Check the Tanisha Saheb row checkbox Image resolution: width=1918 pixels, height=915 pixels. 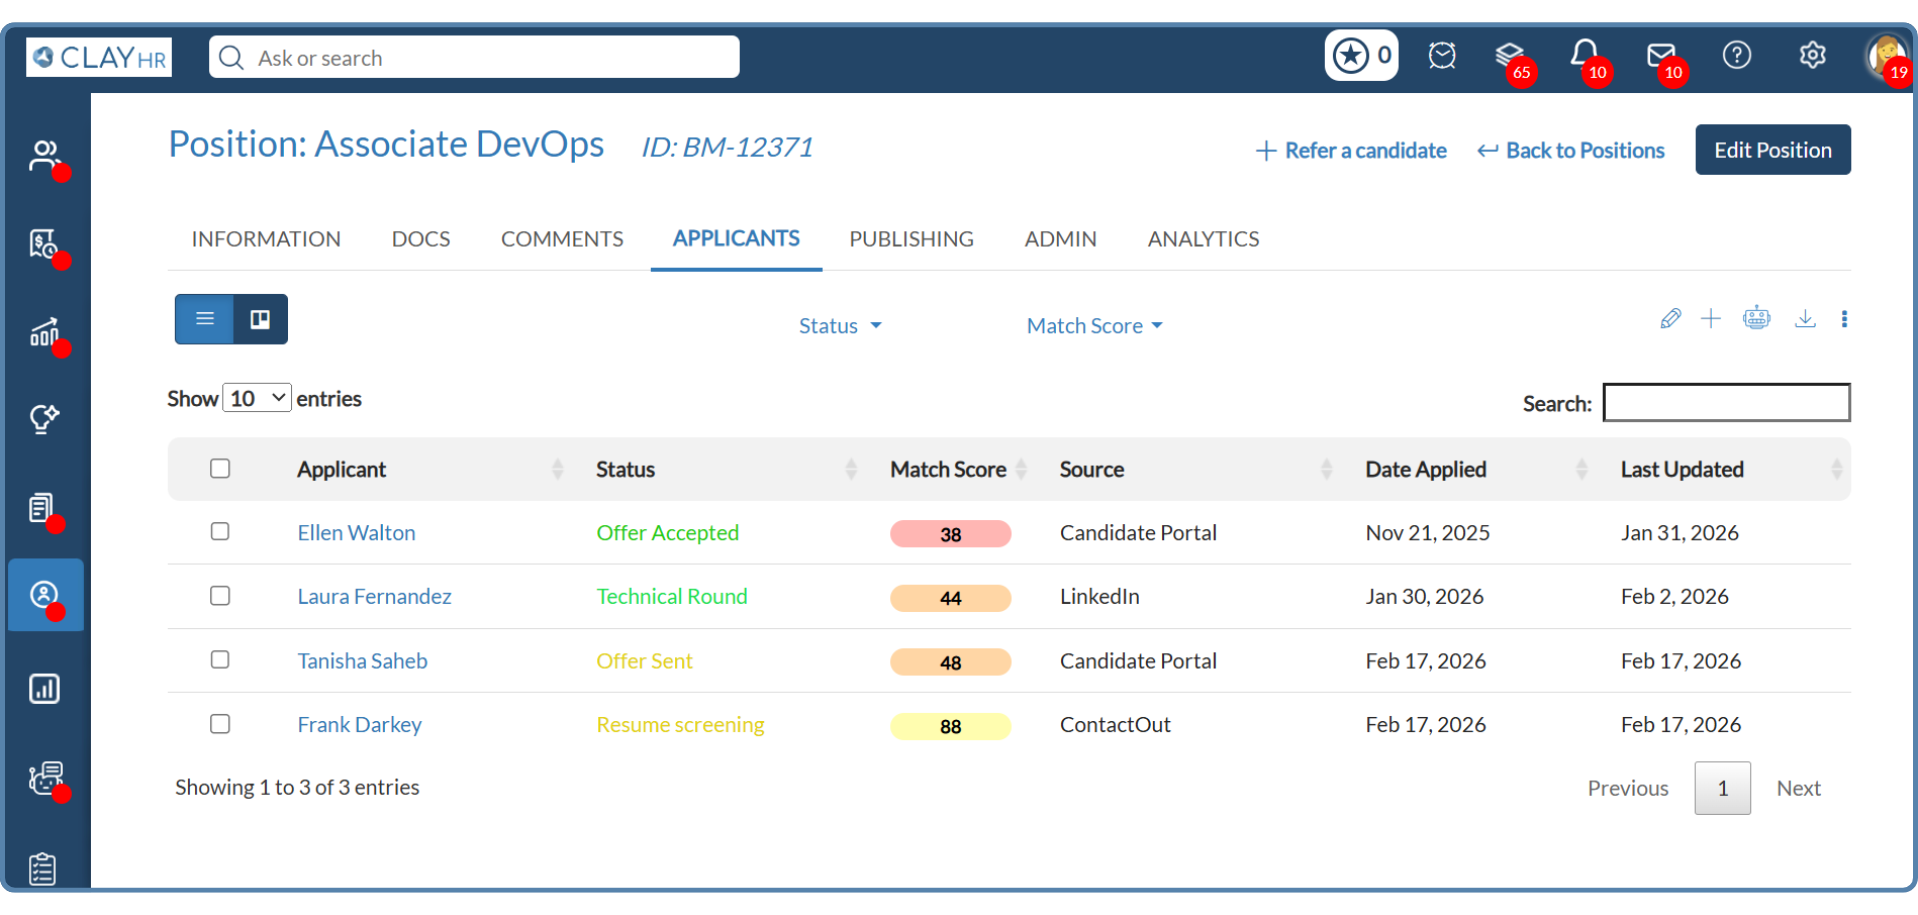pos(220,659)
